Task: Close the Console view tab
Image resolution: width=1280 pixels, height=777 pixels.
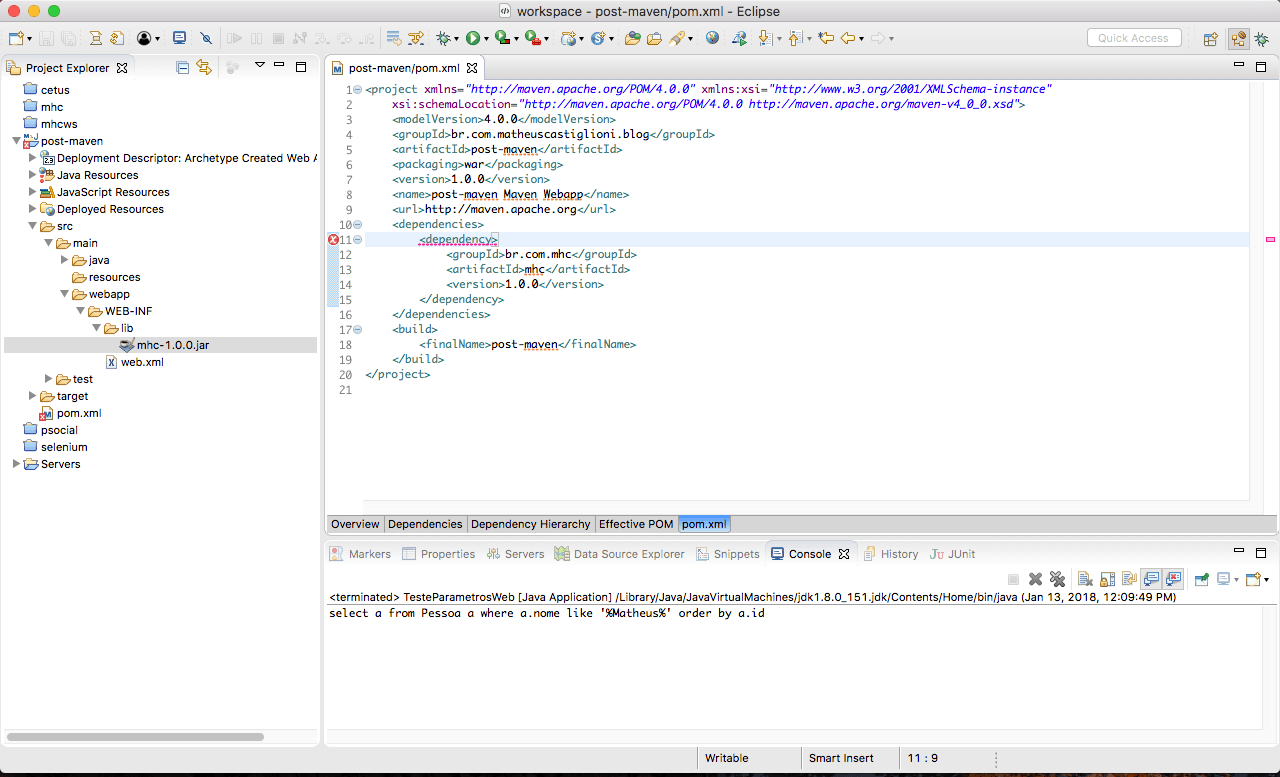Action: [843, 554]
